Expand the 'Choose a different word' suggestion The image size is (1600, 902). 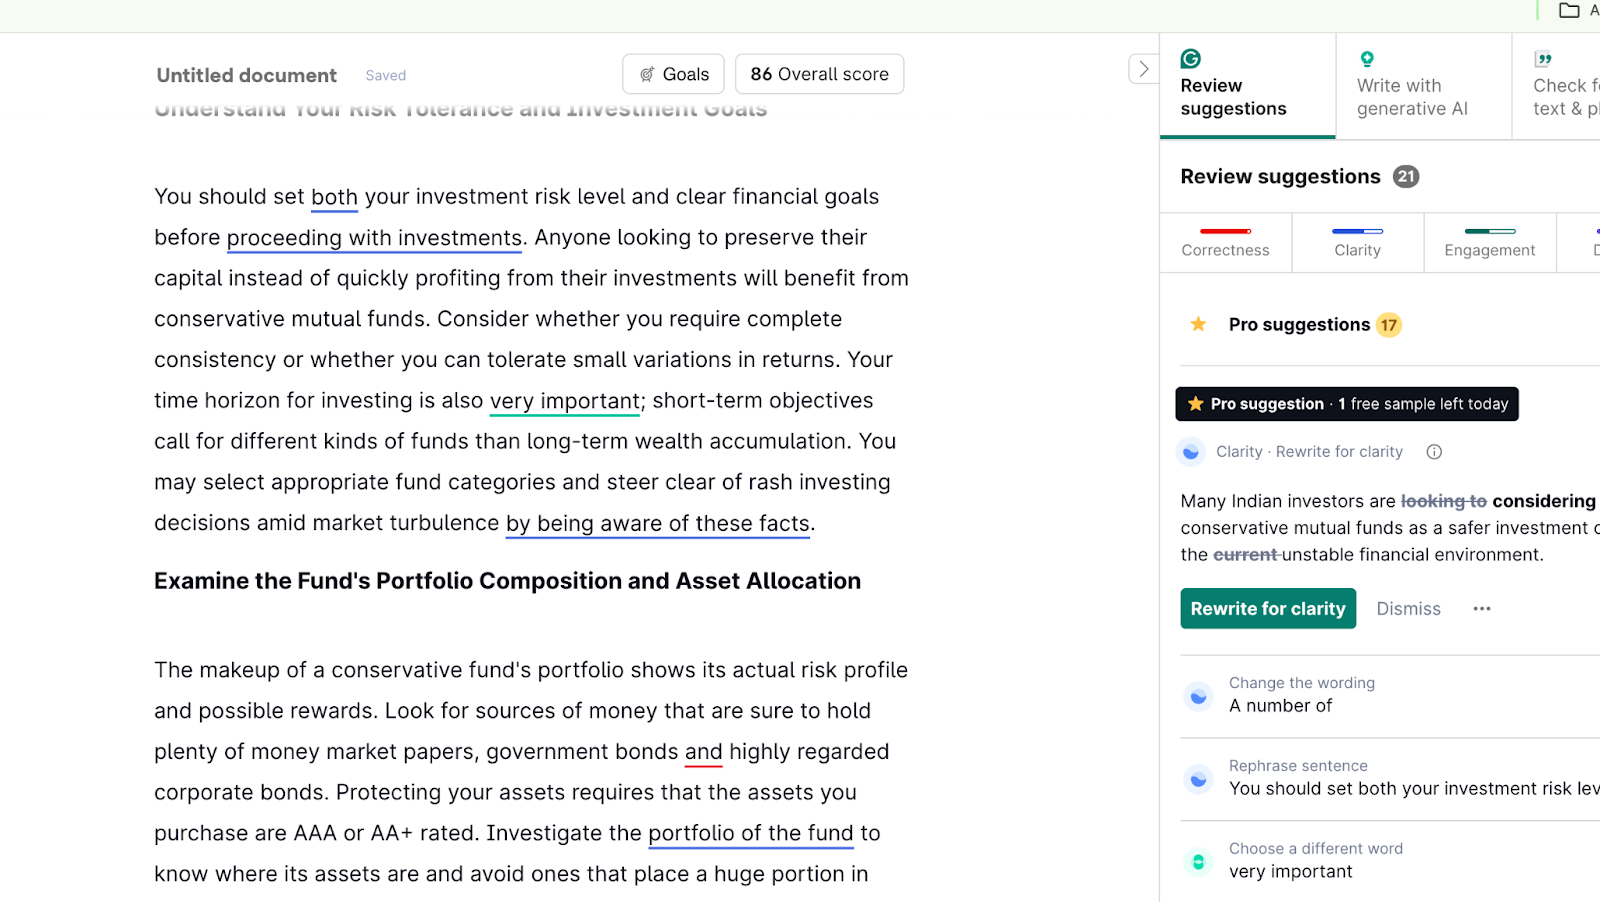(x=1390, y=861)
